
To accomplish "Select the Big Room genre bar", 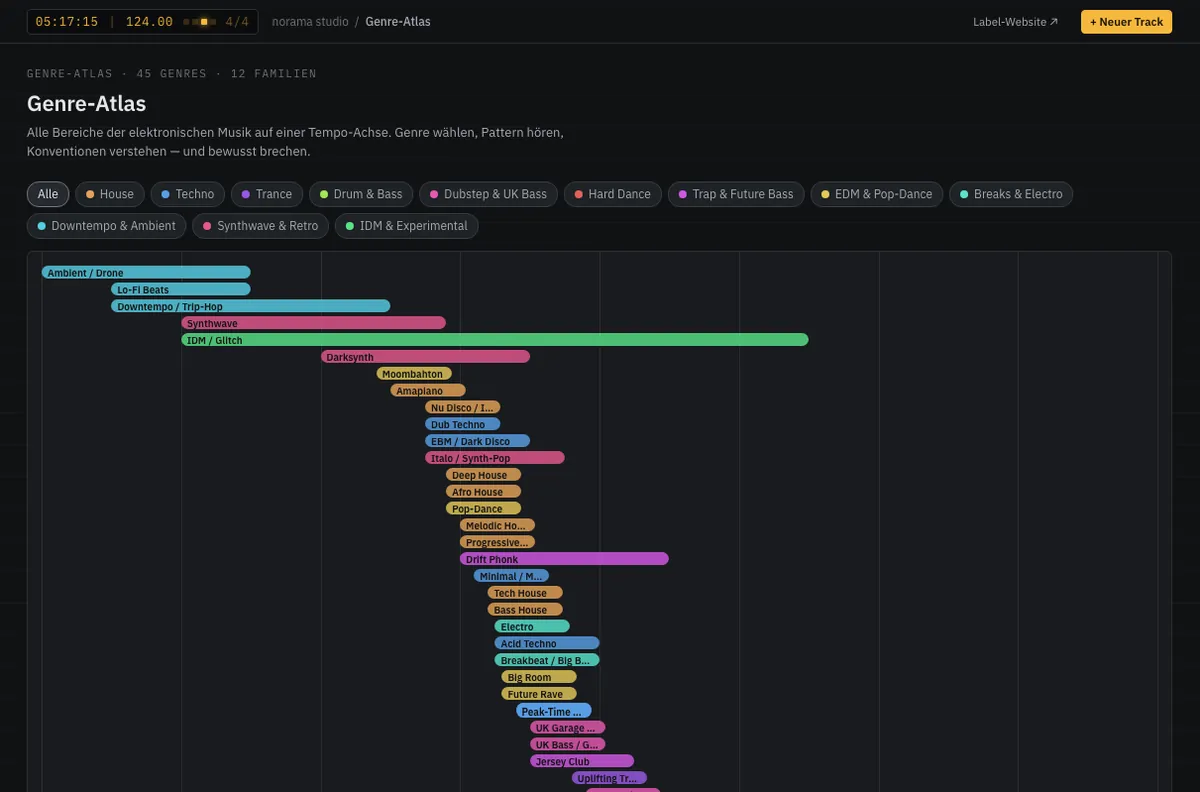I will 540,677.
